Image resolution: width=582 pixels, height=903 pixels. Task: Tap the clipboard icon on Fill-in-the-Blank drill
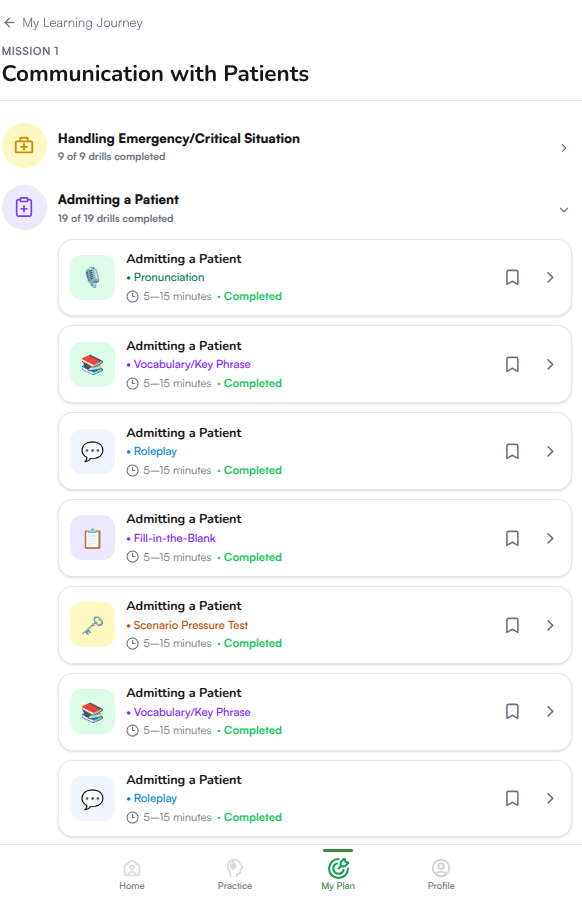coord(92,538)
